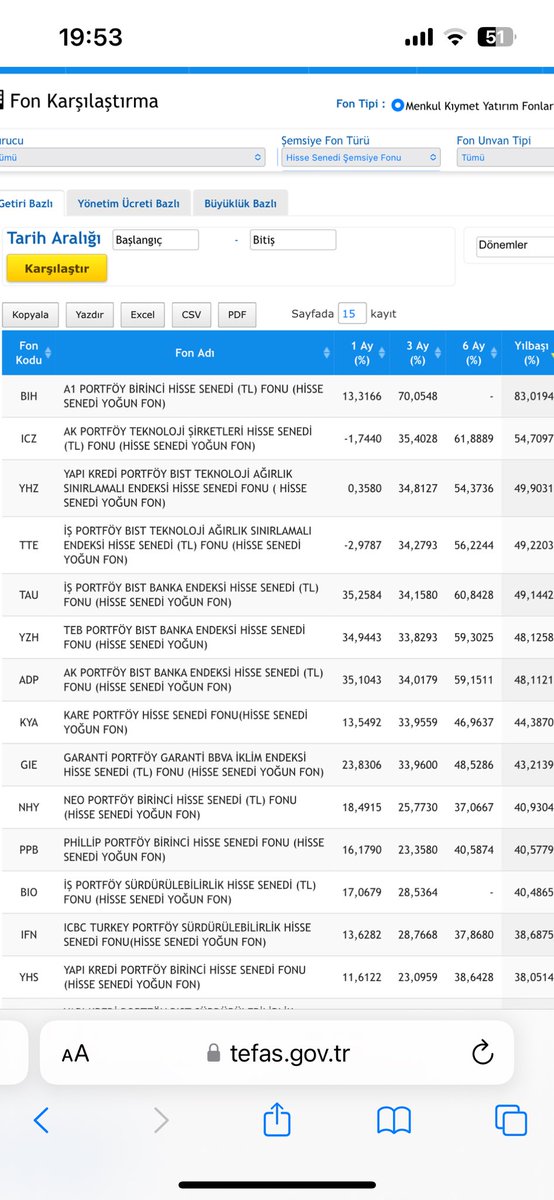554x1200 pixels.
Task: Click the records-per-page field showing 15
Action: [x=352, y=314]
